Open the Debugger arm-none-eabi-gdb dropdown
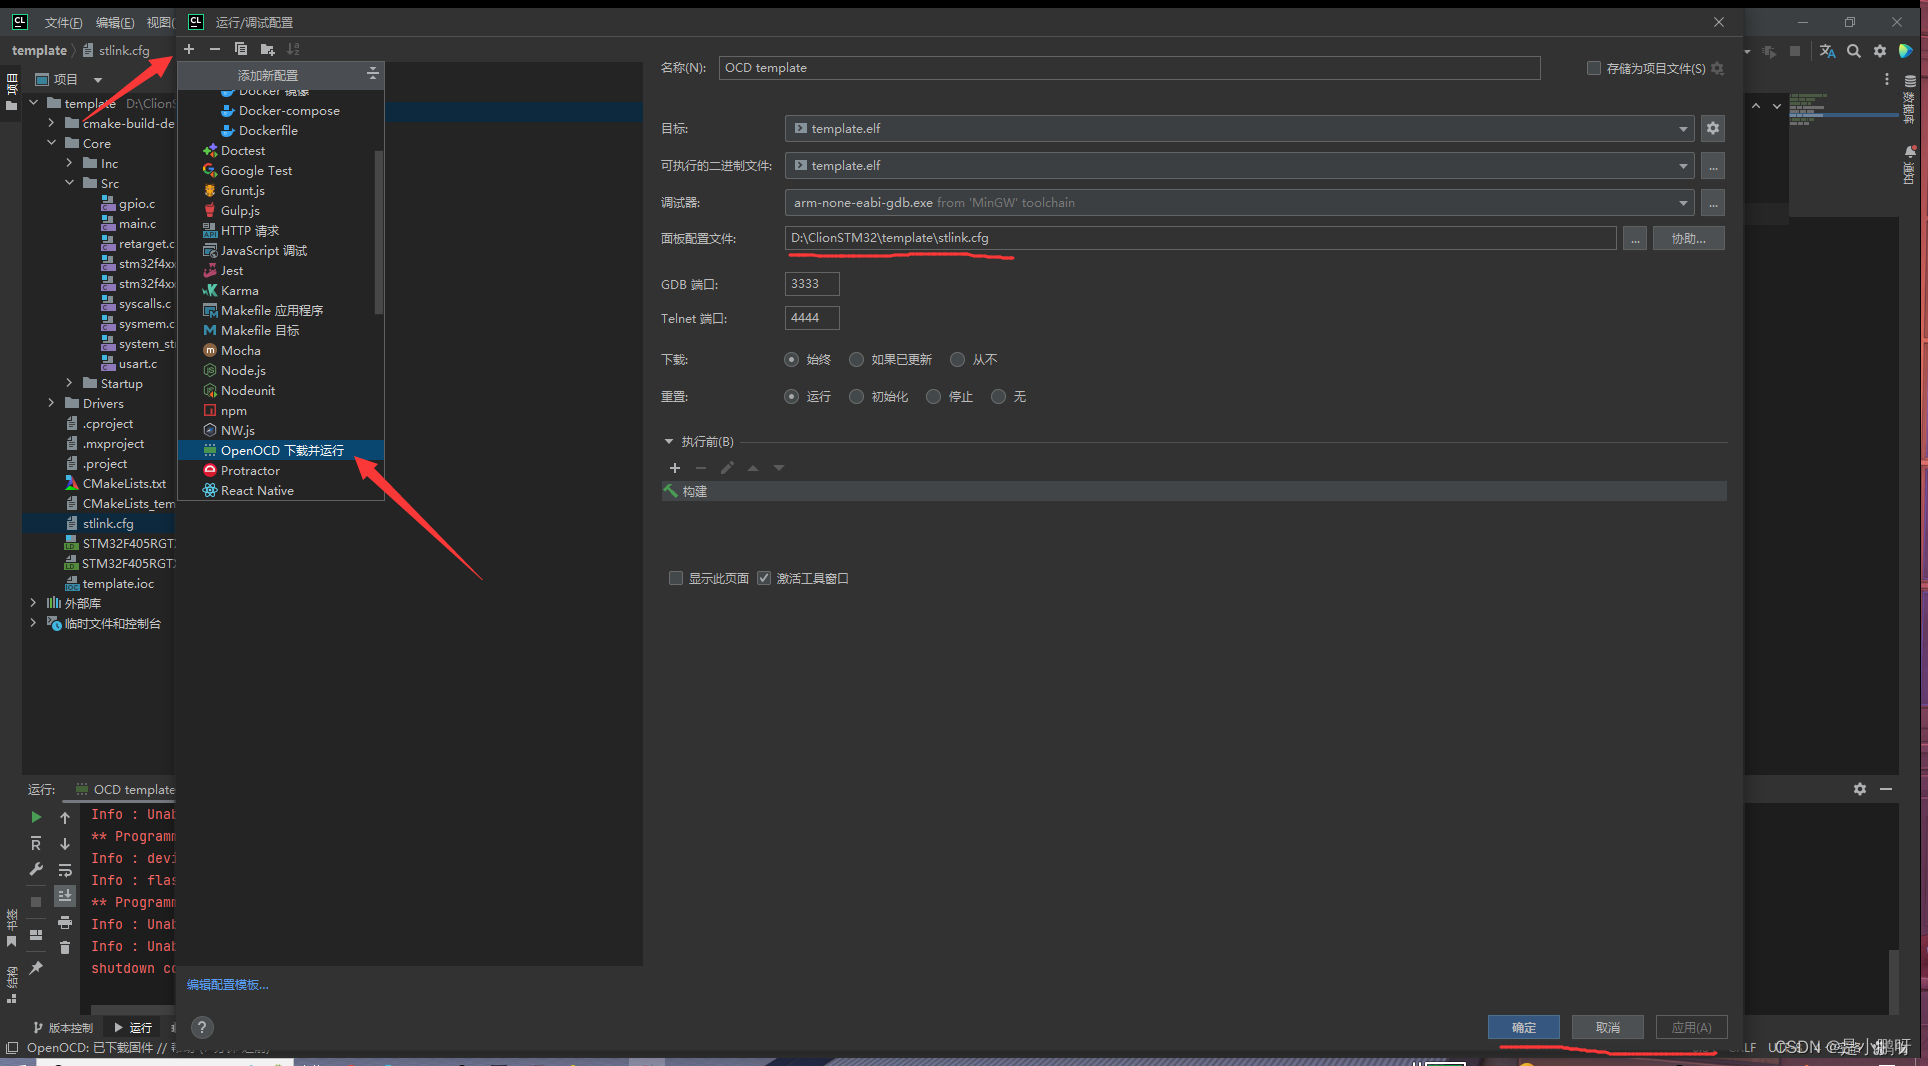 [x=1683, y=203]
